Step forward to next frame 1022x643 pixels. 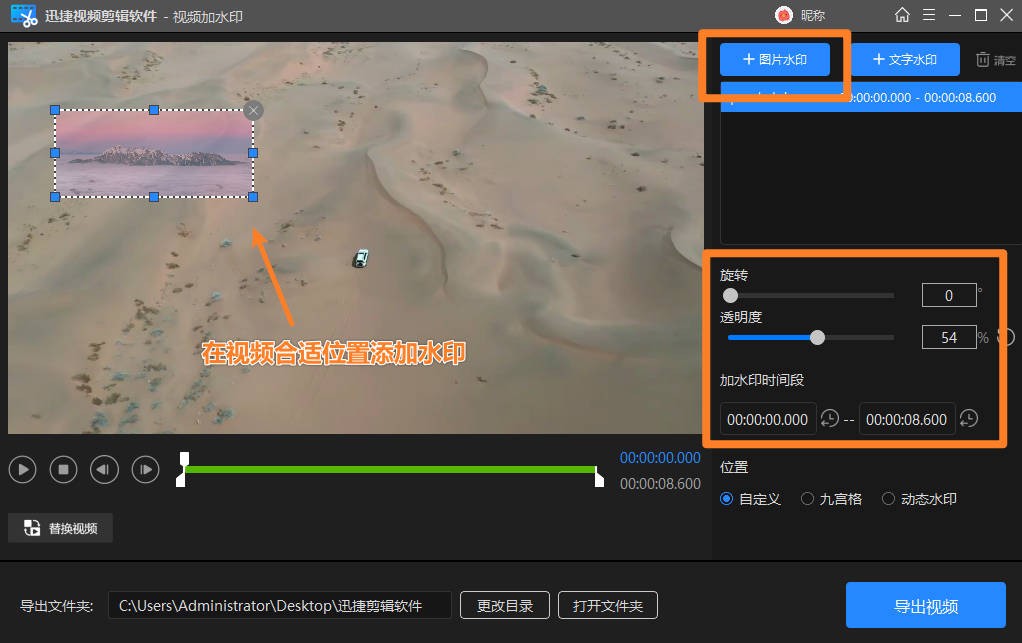point(145,469)
